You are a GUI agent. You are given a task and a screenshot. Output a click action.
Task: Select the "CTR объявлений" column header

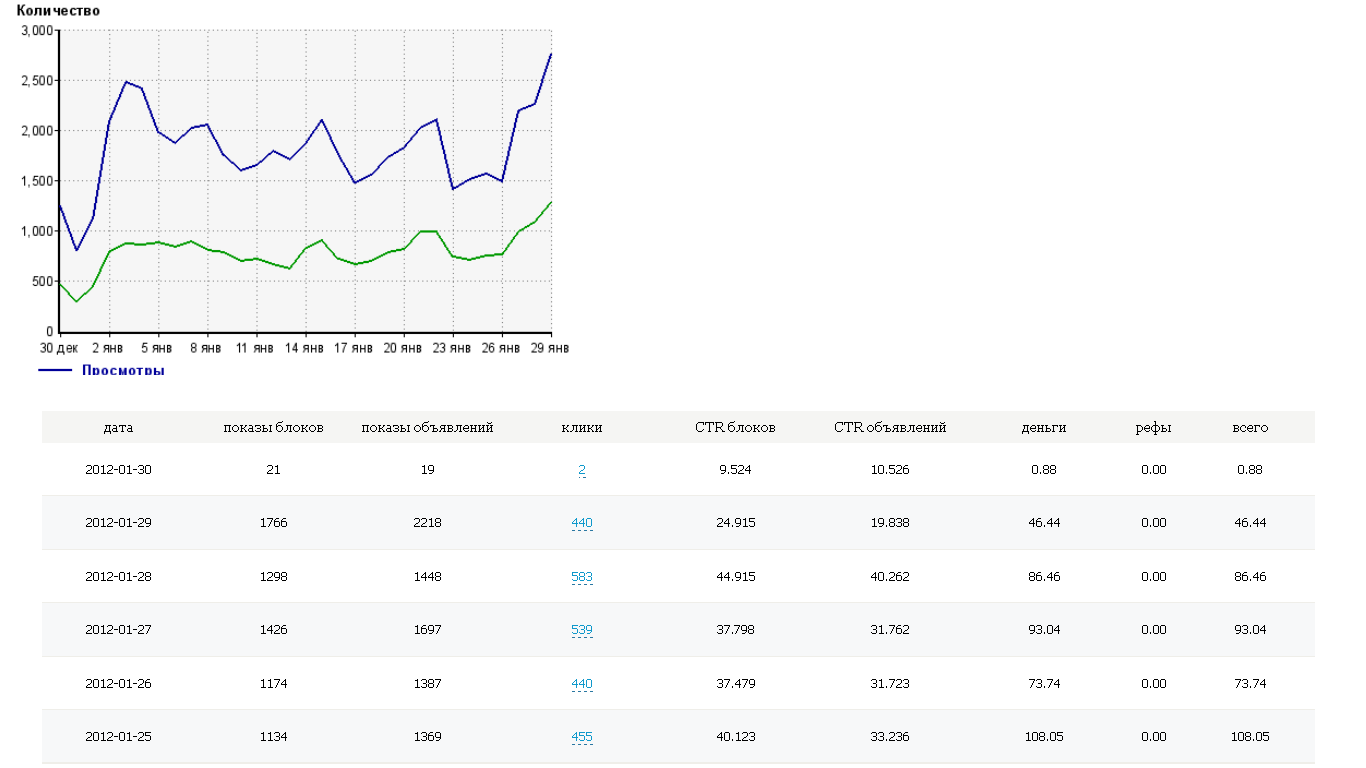(890, 427)
